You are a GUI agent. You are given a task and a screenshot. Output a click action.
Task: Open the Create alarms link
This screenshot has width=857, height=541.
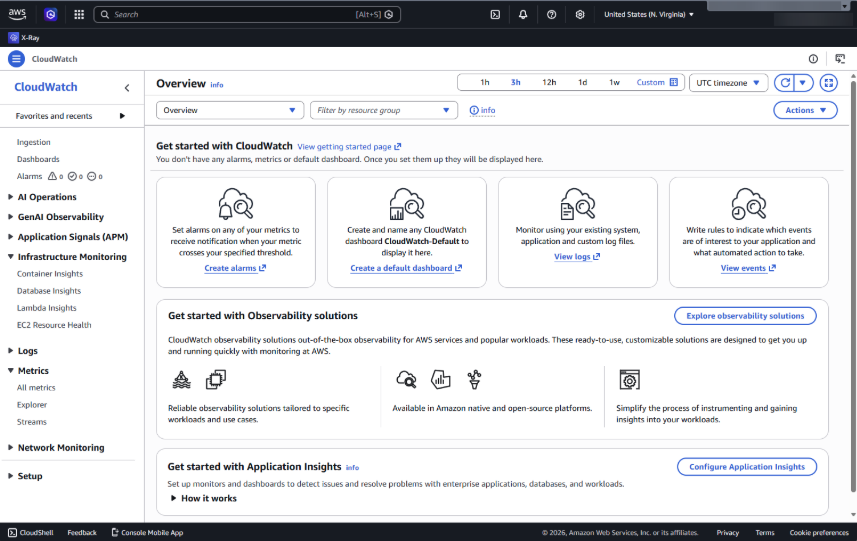click(235, 268)
